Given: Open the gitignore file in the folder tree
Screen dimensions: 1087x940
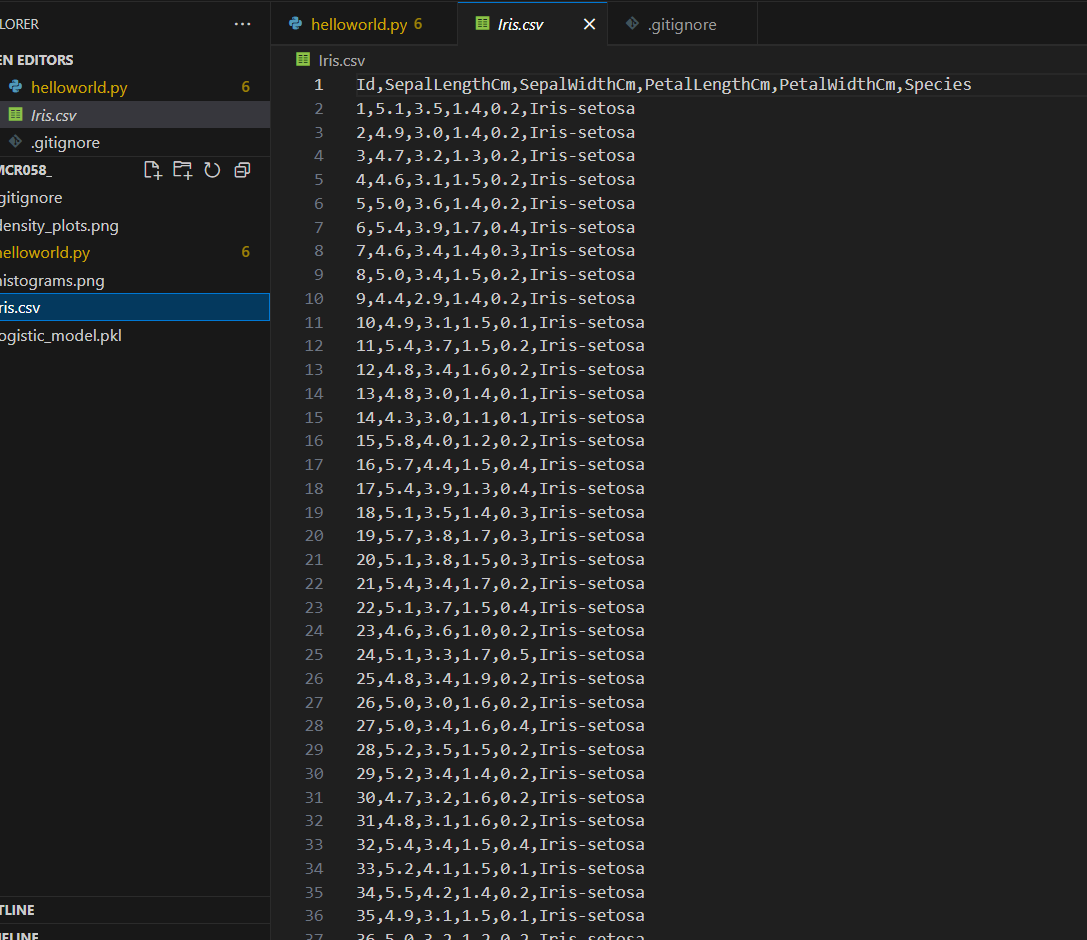Looking at the screenshot, I should click(134, 198).
